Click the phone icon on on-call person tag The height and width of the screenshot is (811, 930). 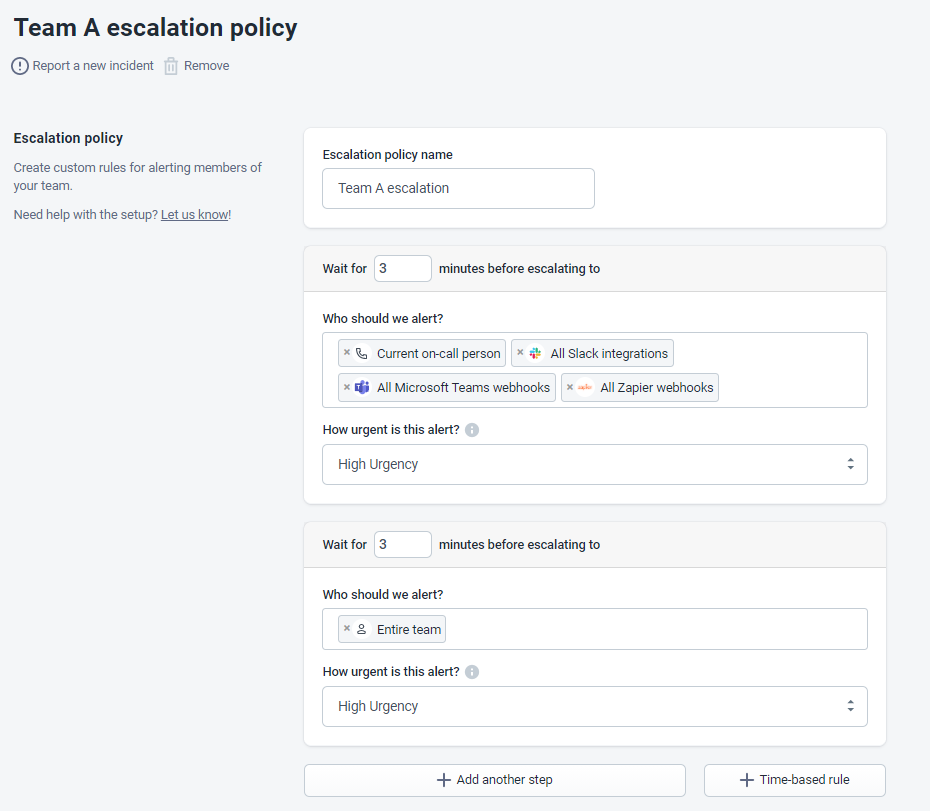[x=362, y=353]
